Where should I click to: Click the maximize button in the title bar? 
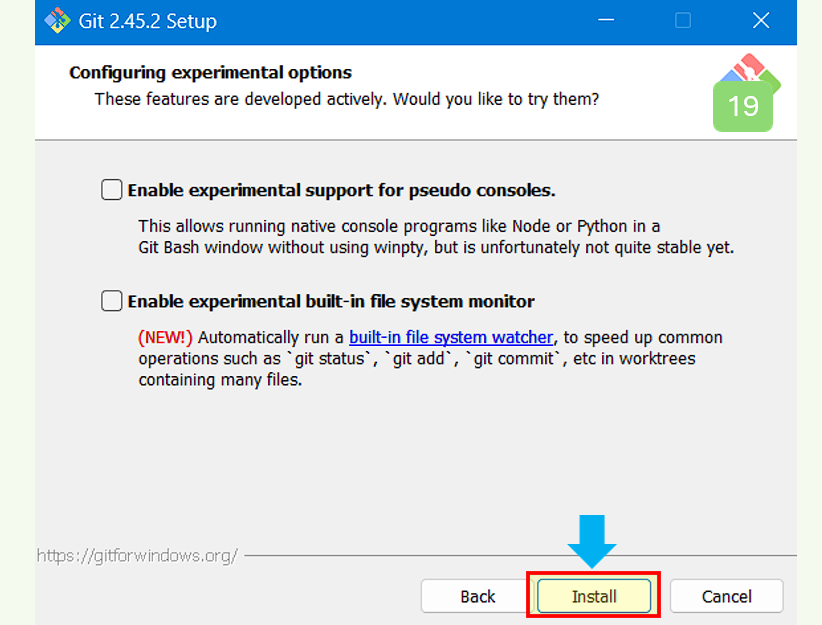tap(683, 20)
